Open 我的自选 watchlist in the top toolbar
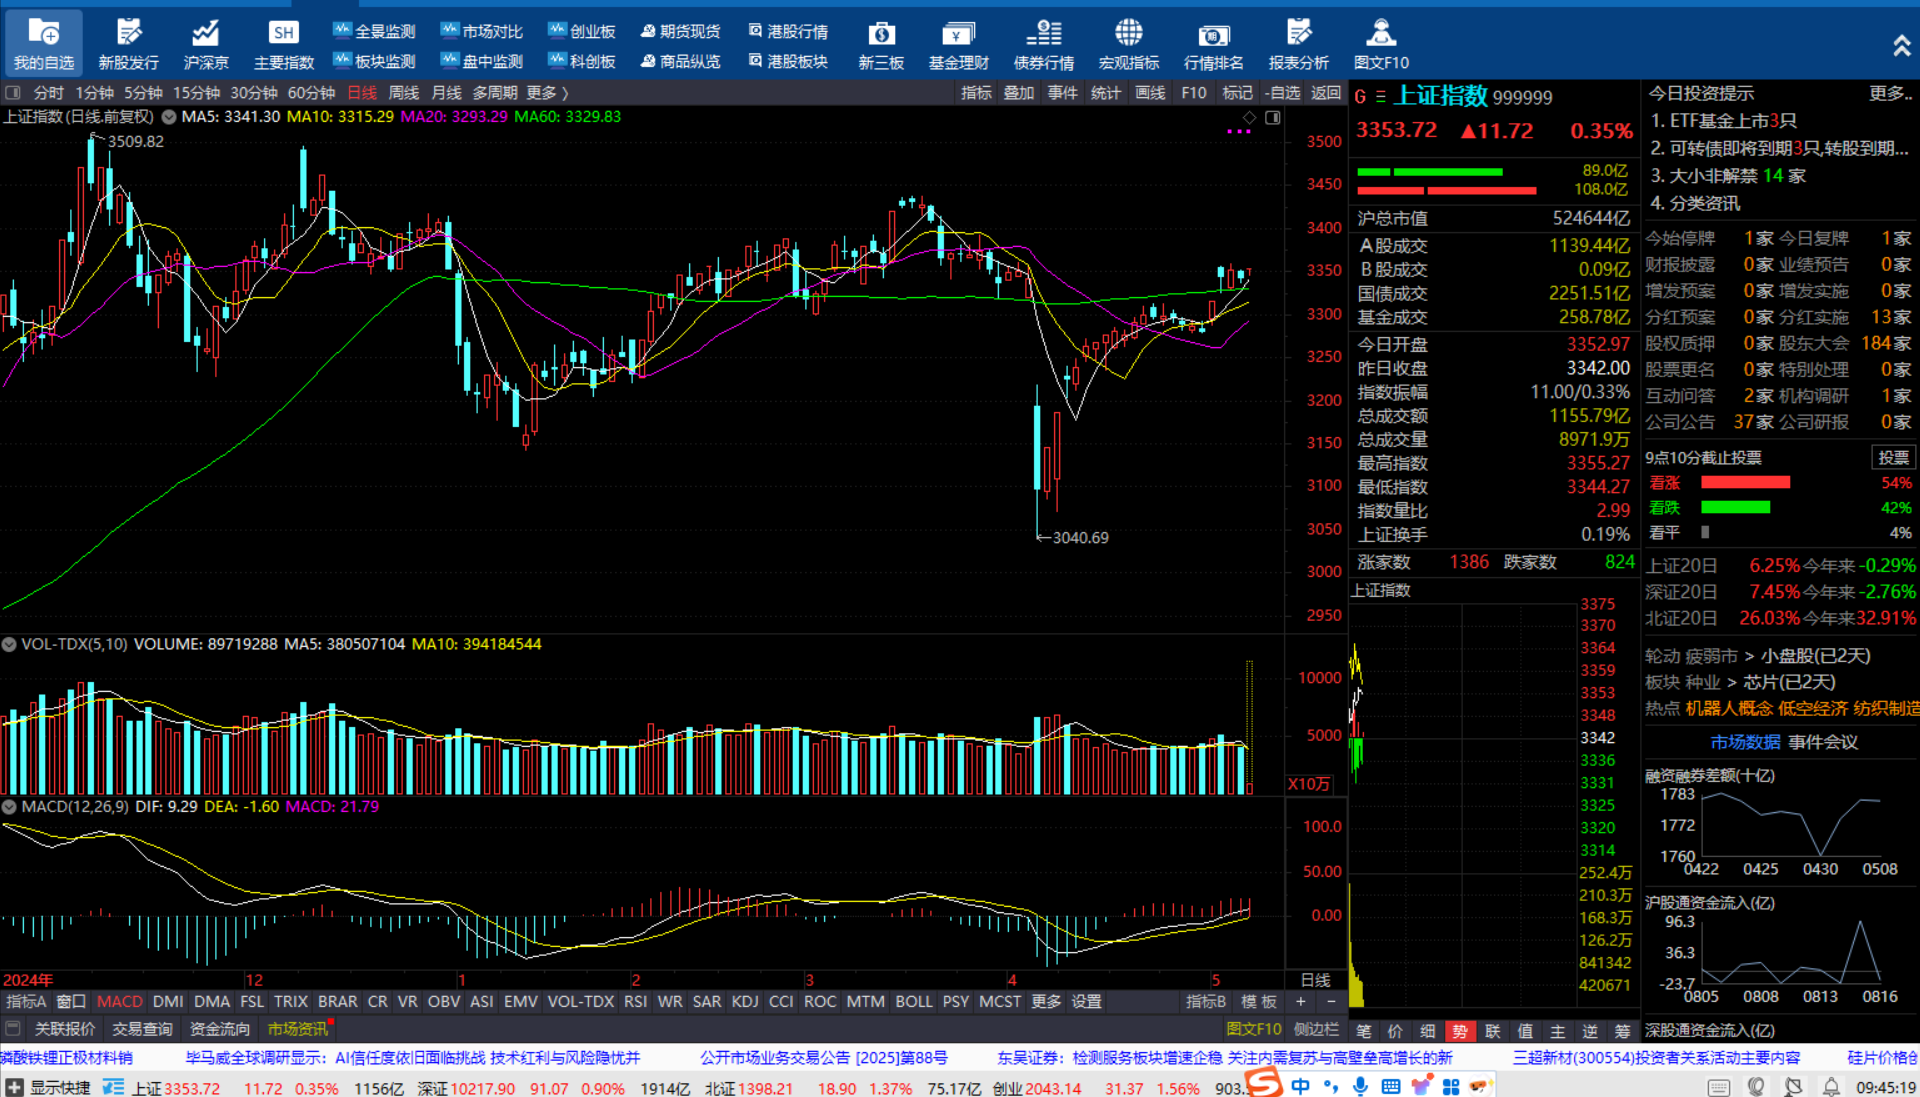Image resolution: width=1920 pixels, height=1097 pixels. point(44,44)
